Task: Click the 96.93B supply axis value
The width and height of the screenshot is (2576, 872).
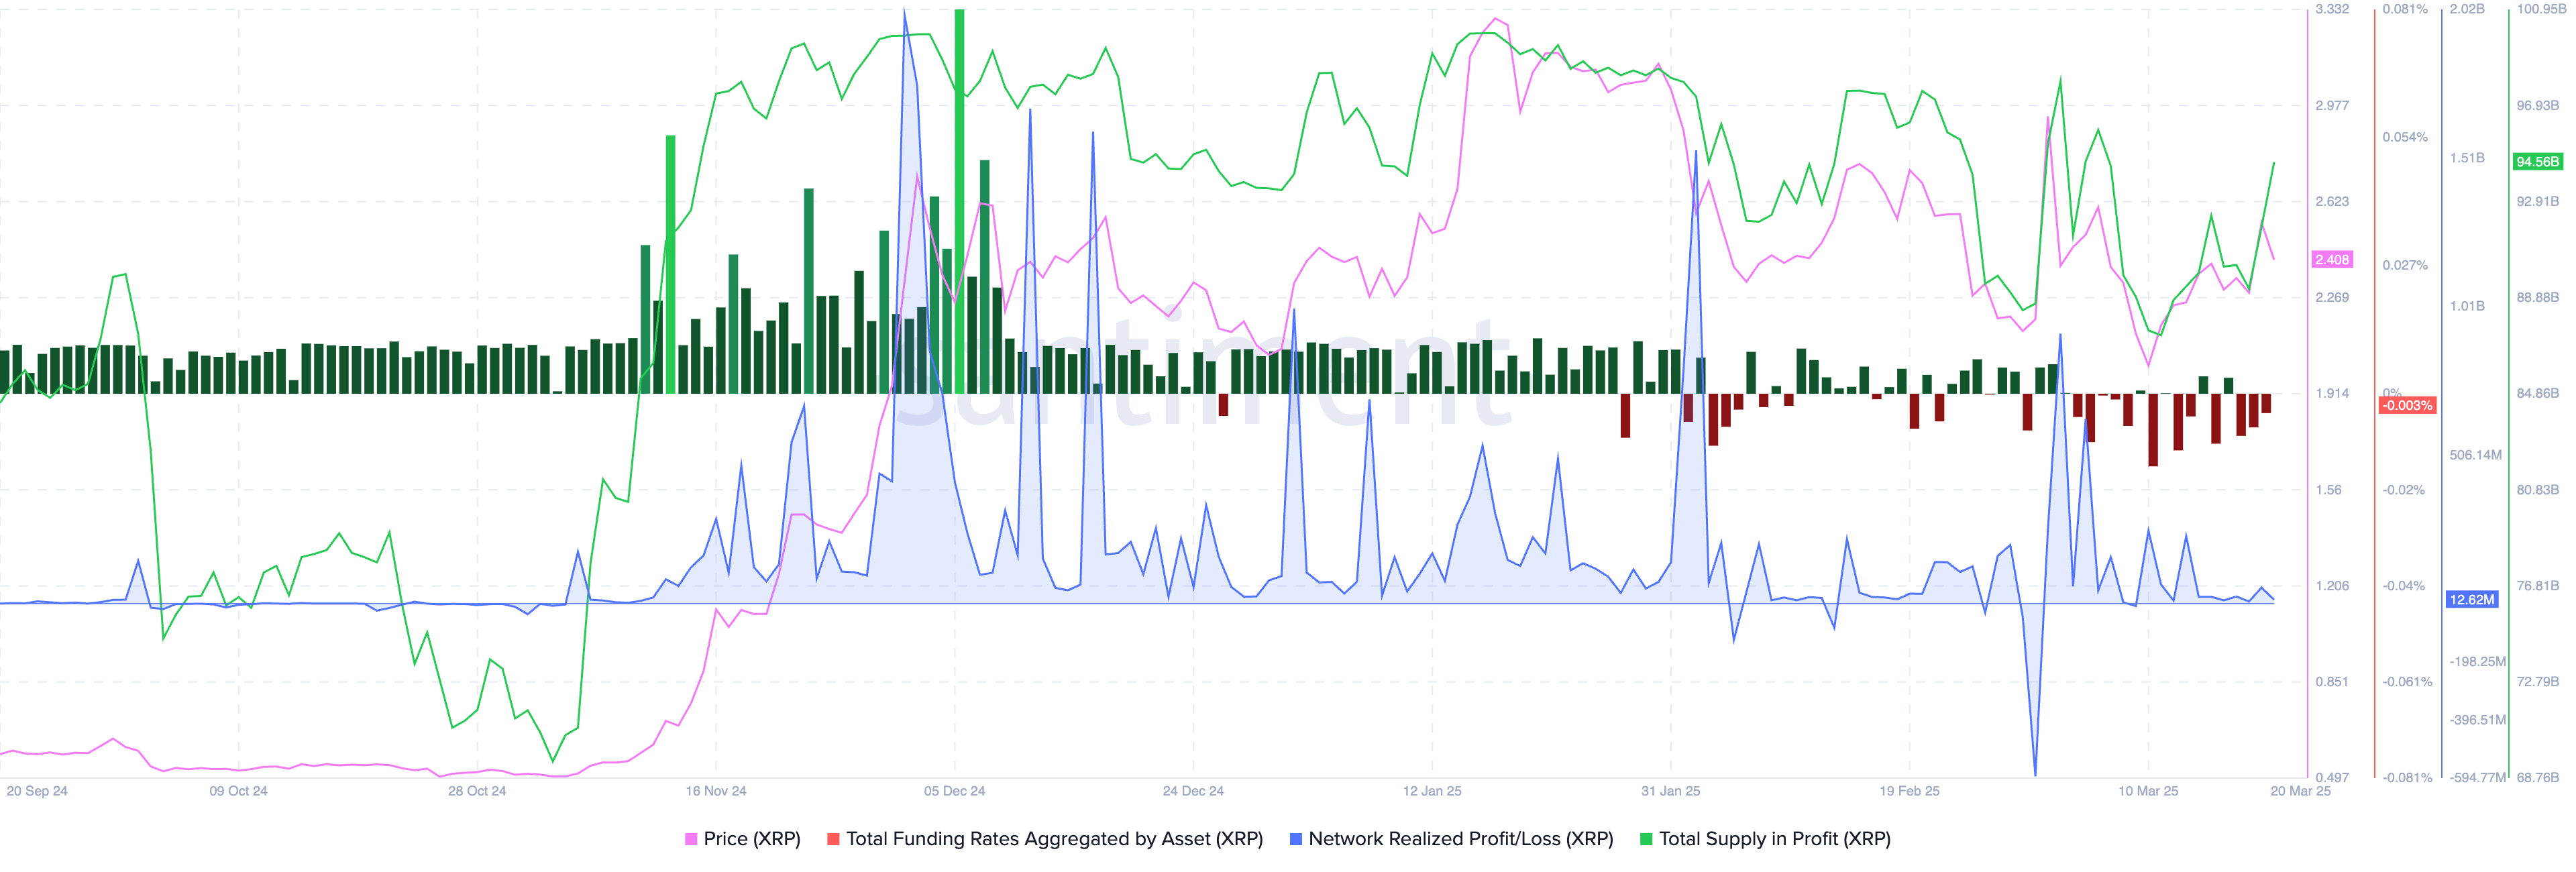Action: 2537,105
